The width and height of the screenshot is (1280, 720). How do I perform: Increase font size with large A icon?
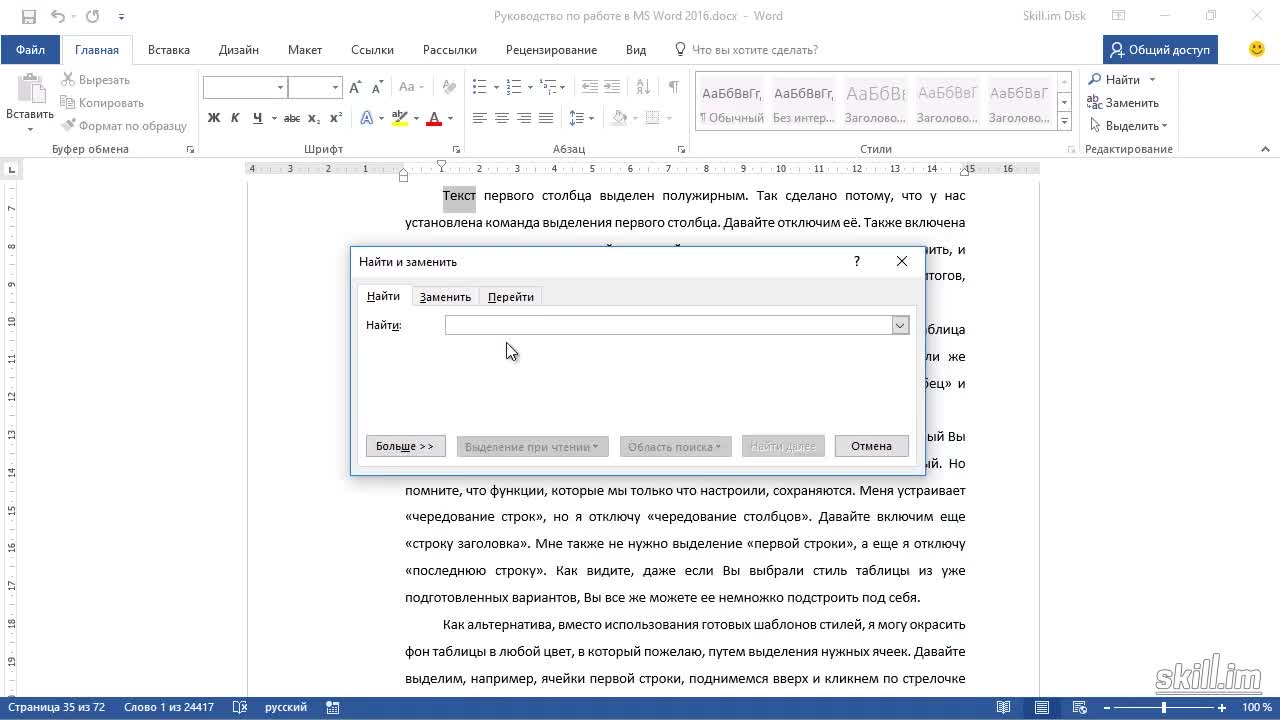tap(356, 88)
